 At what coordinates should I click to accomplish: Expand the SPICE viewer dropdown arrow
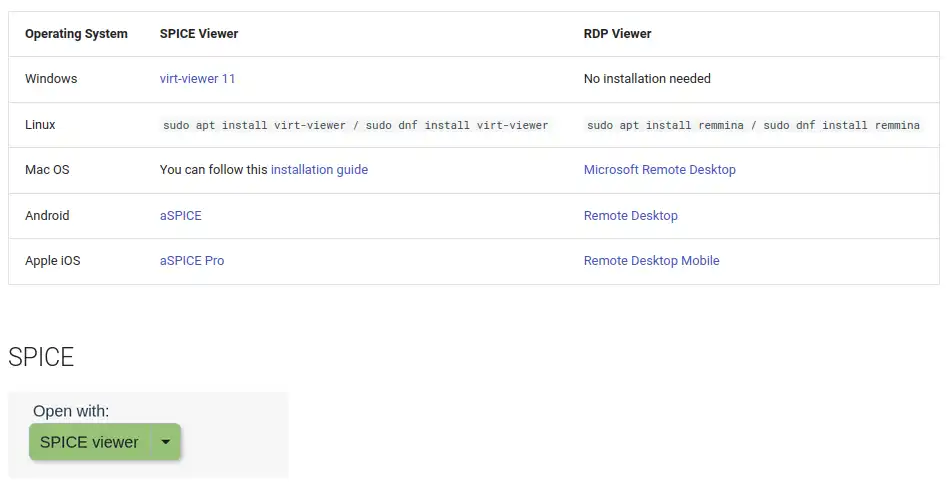click(x=166, y=442)
